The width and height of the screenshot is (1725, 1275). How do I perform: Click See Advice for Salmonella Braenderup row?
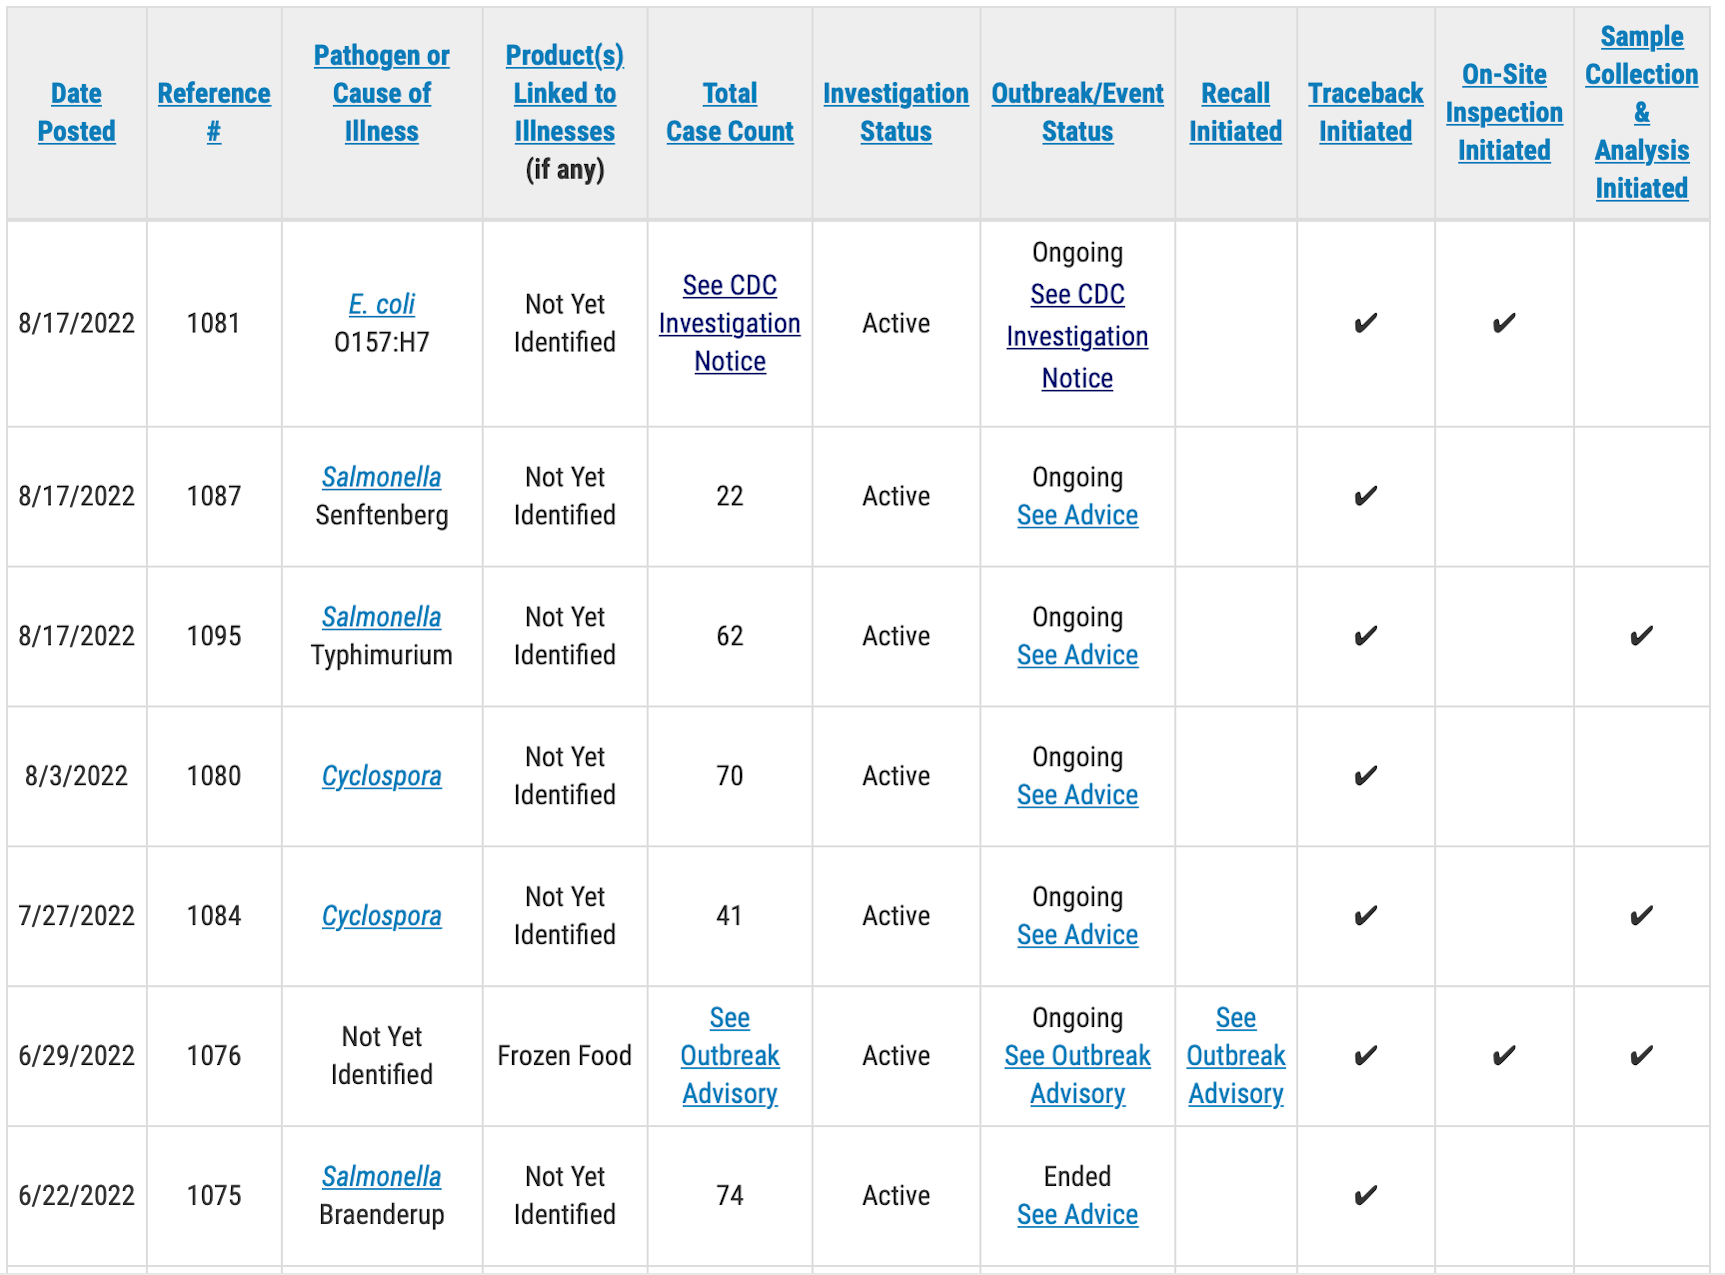(1077, 1214)
